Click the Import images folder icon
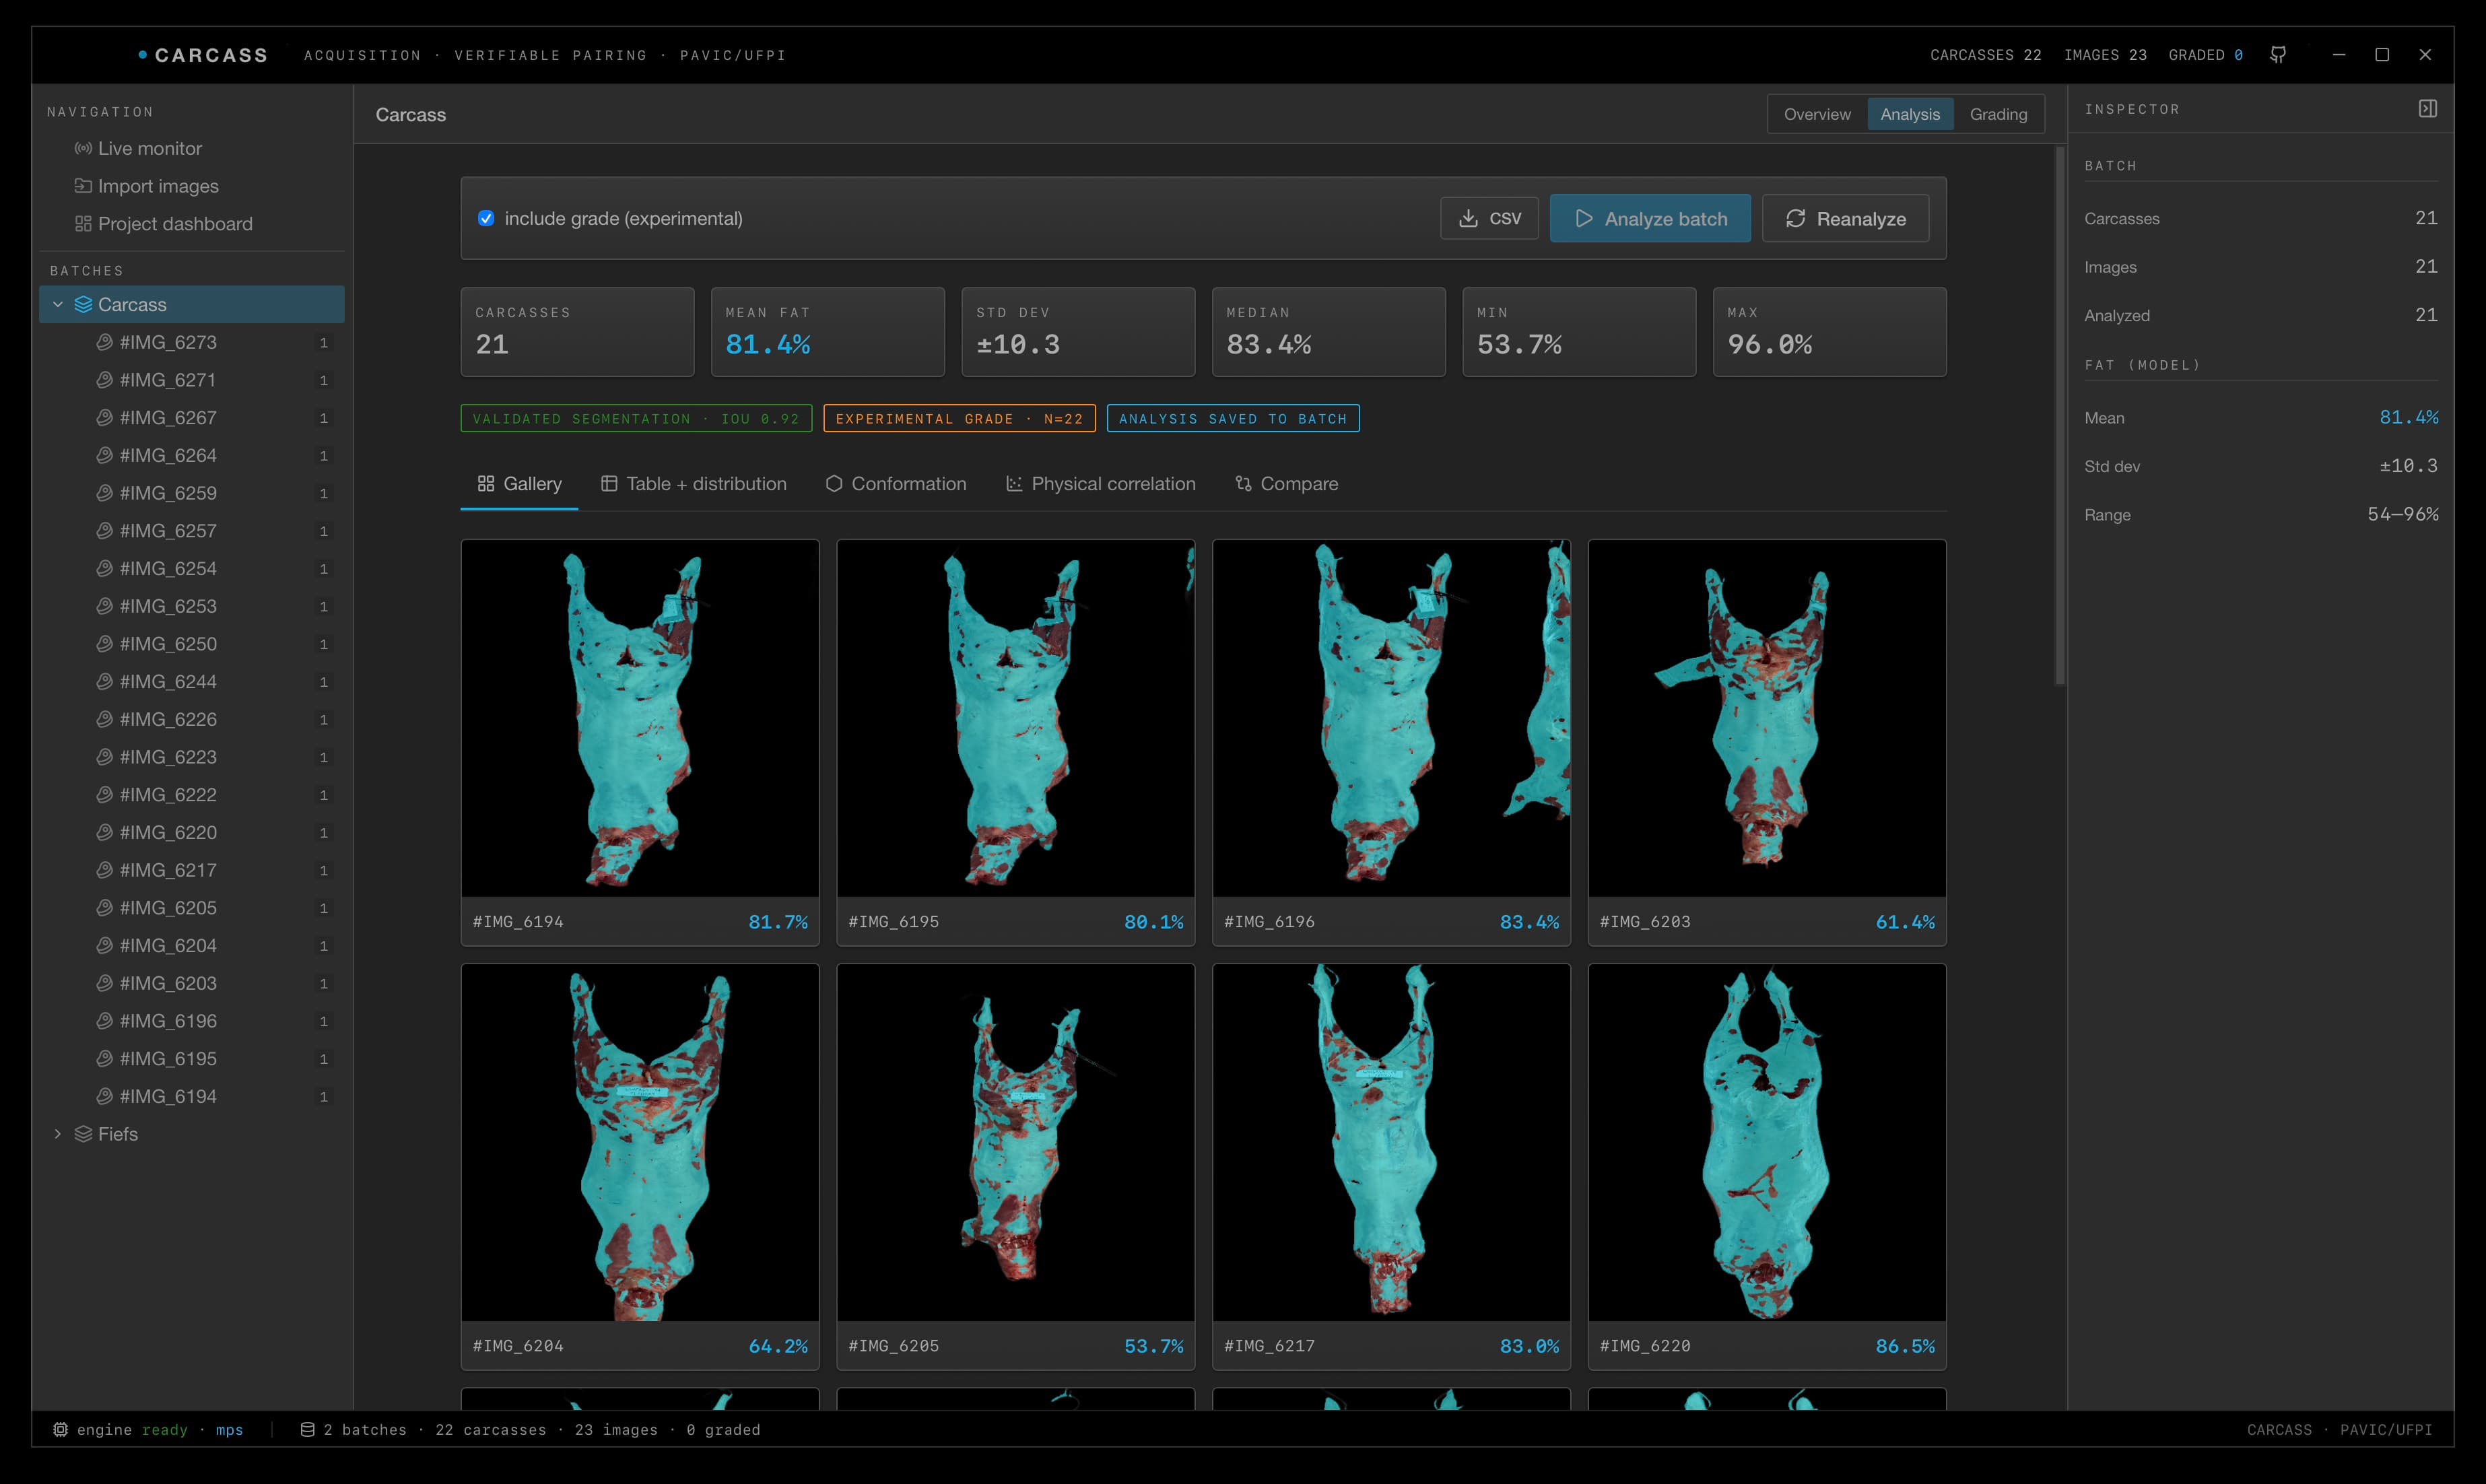This screenshot has width=2486, height=1484. point(83,186)
